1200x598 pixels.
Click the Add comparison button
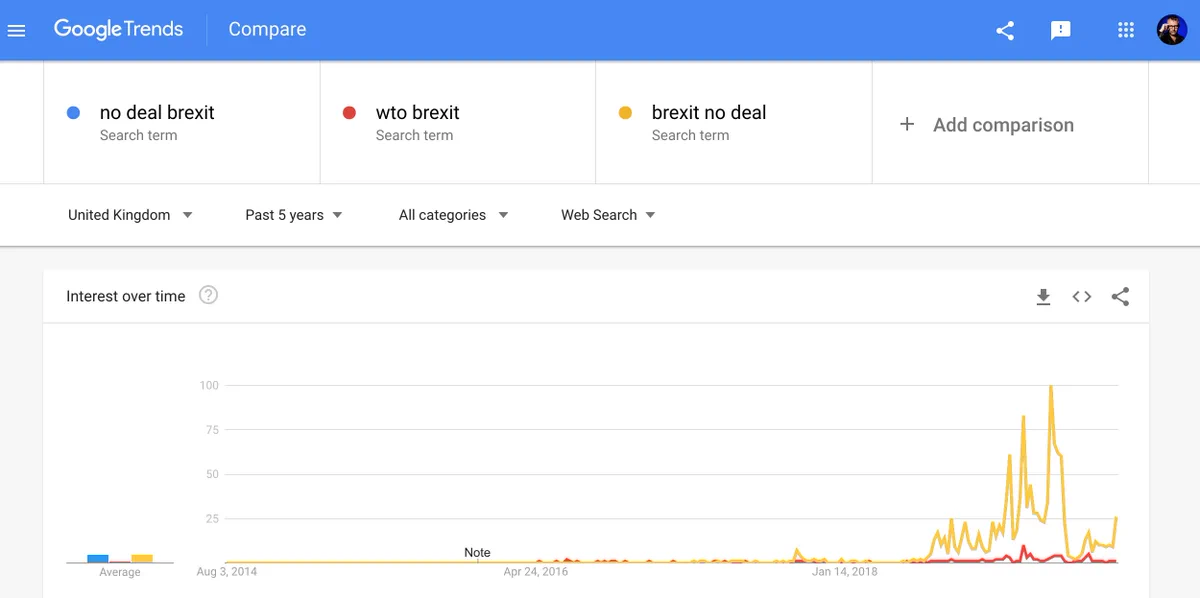[x=986, y=124]
